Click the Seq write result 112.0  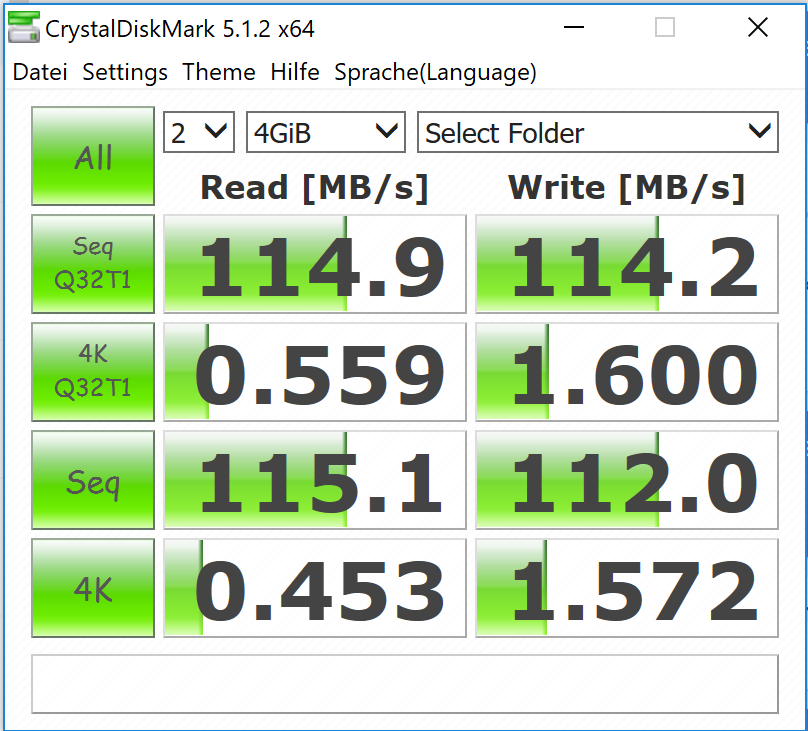point(627,480)
